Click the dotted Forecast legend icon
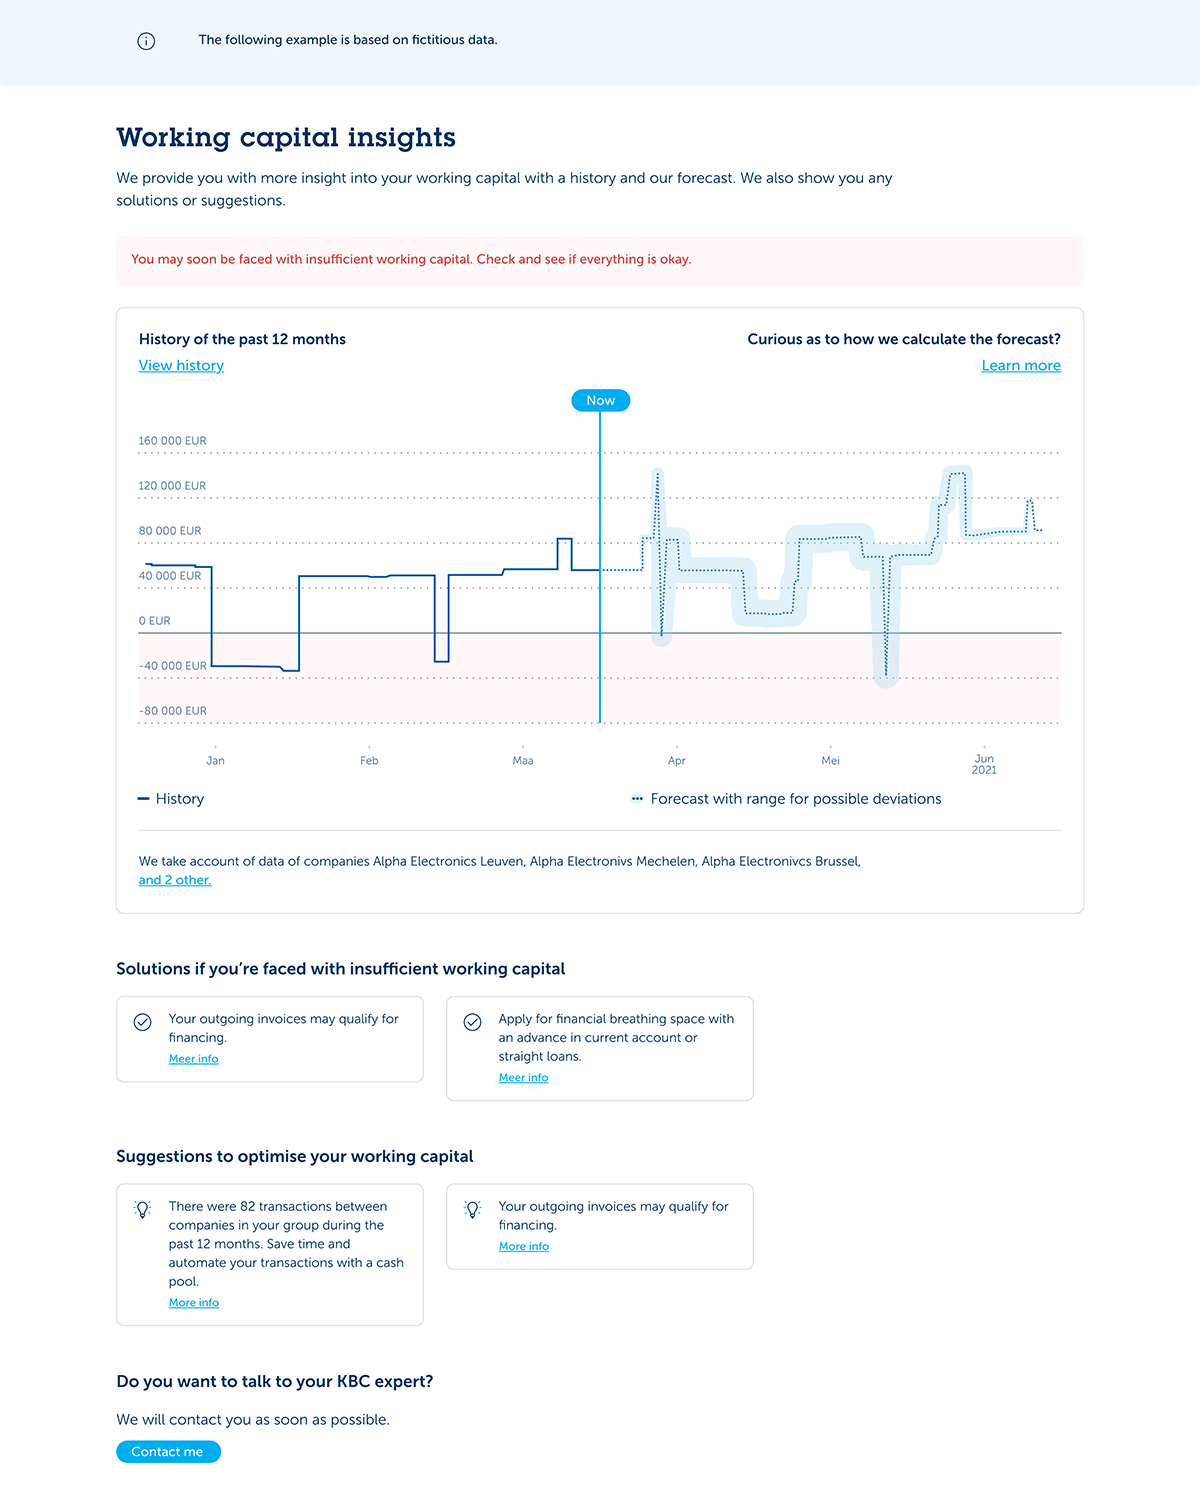 click(637, 798)
